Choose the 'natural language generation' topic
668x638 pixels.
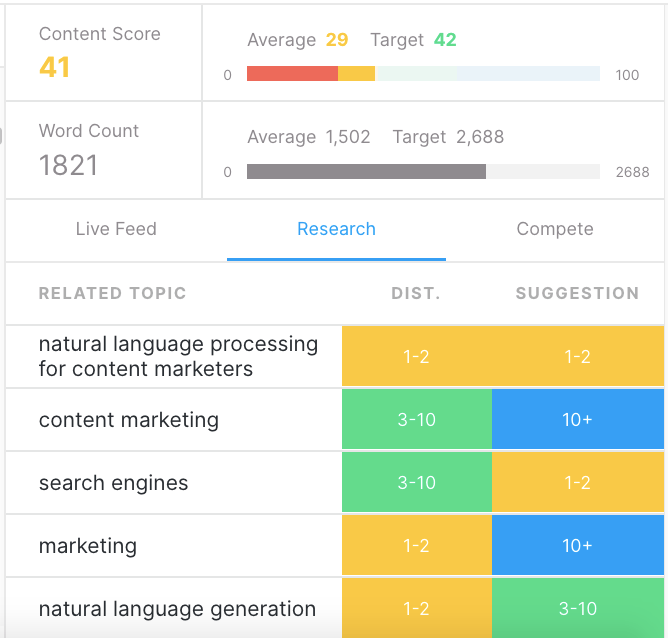click(177, 608)
